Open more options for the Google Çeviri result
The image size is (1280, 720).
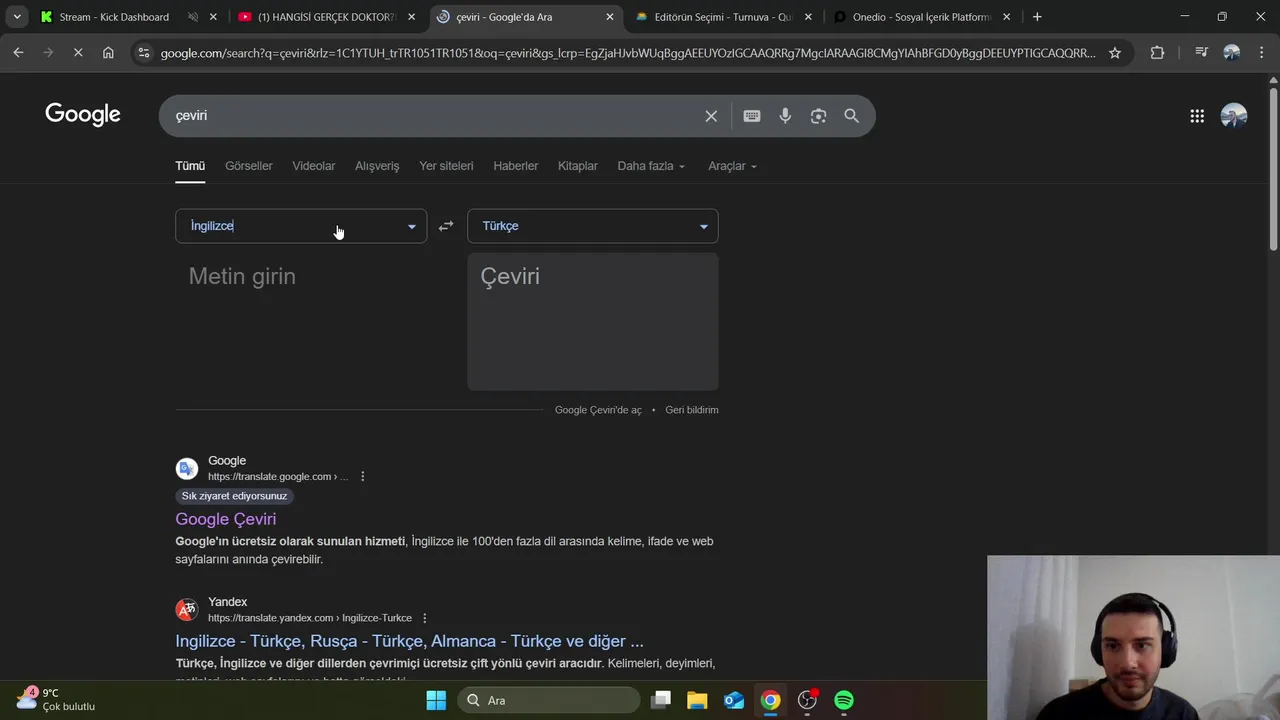[363, 477]
